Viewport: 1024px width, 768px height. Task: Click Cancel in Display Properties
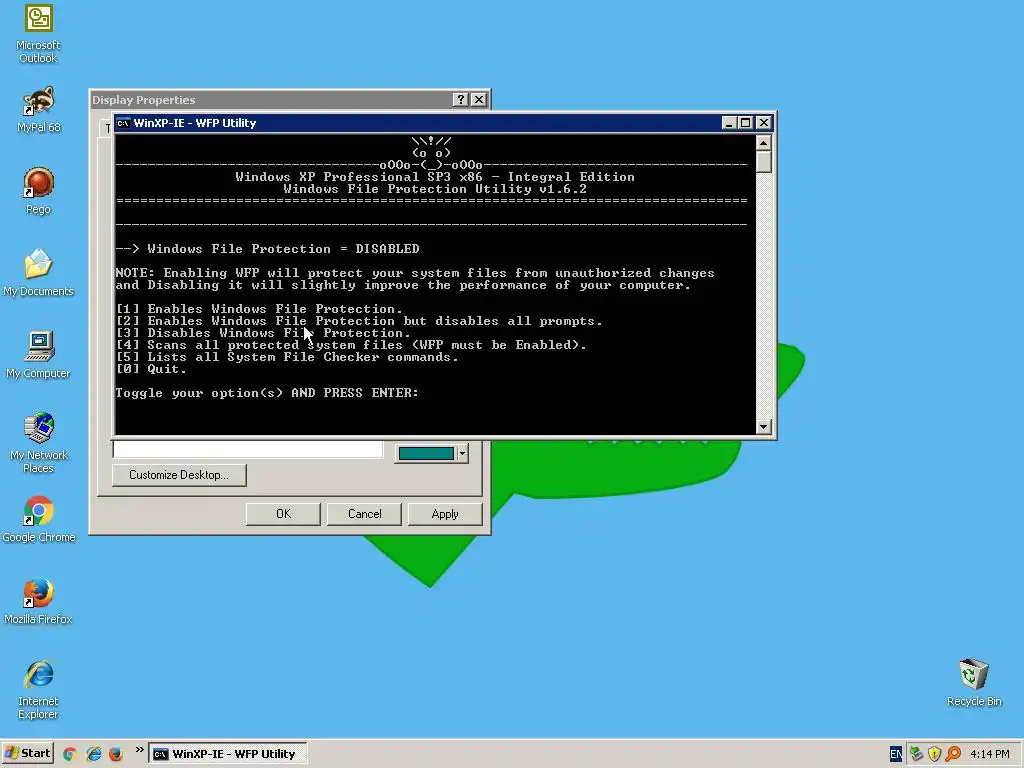364,514
